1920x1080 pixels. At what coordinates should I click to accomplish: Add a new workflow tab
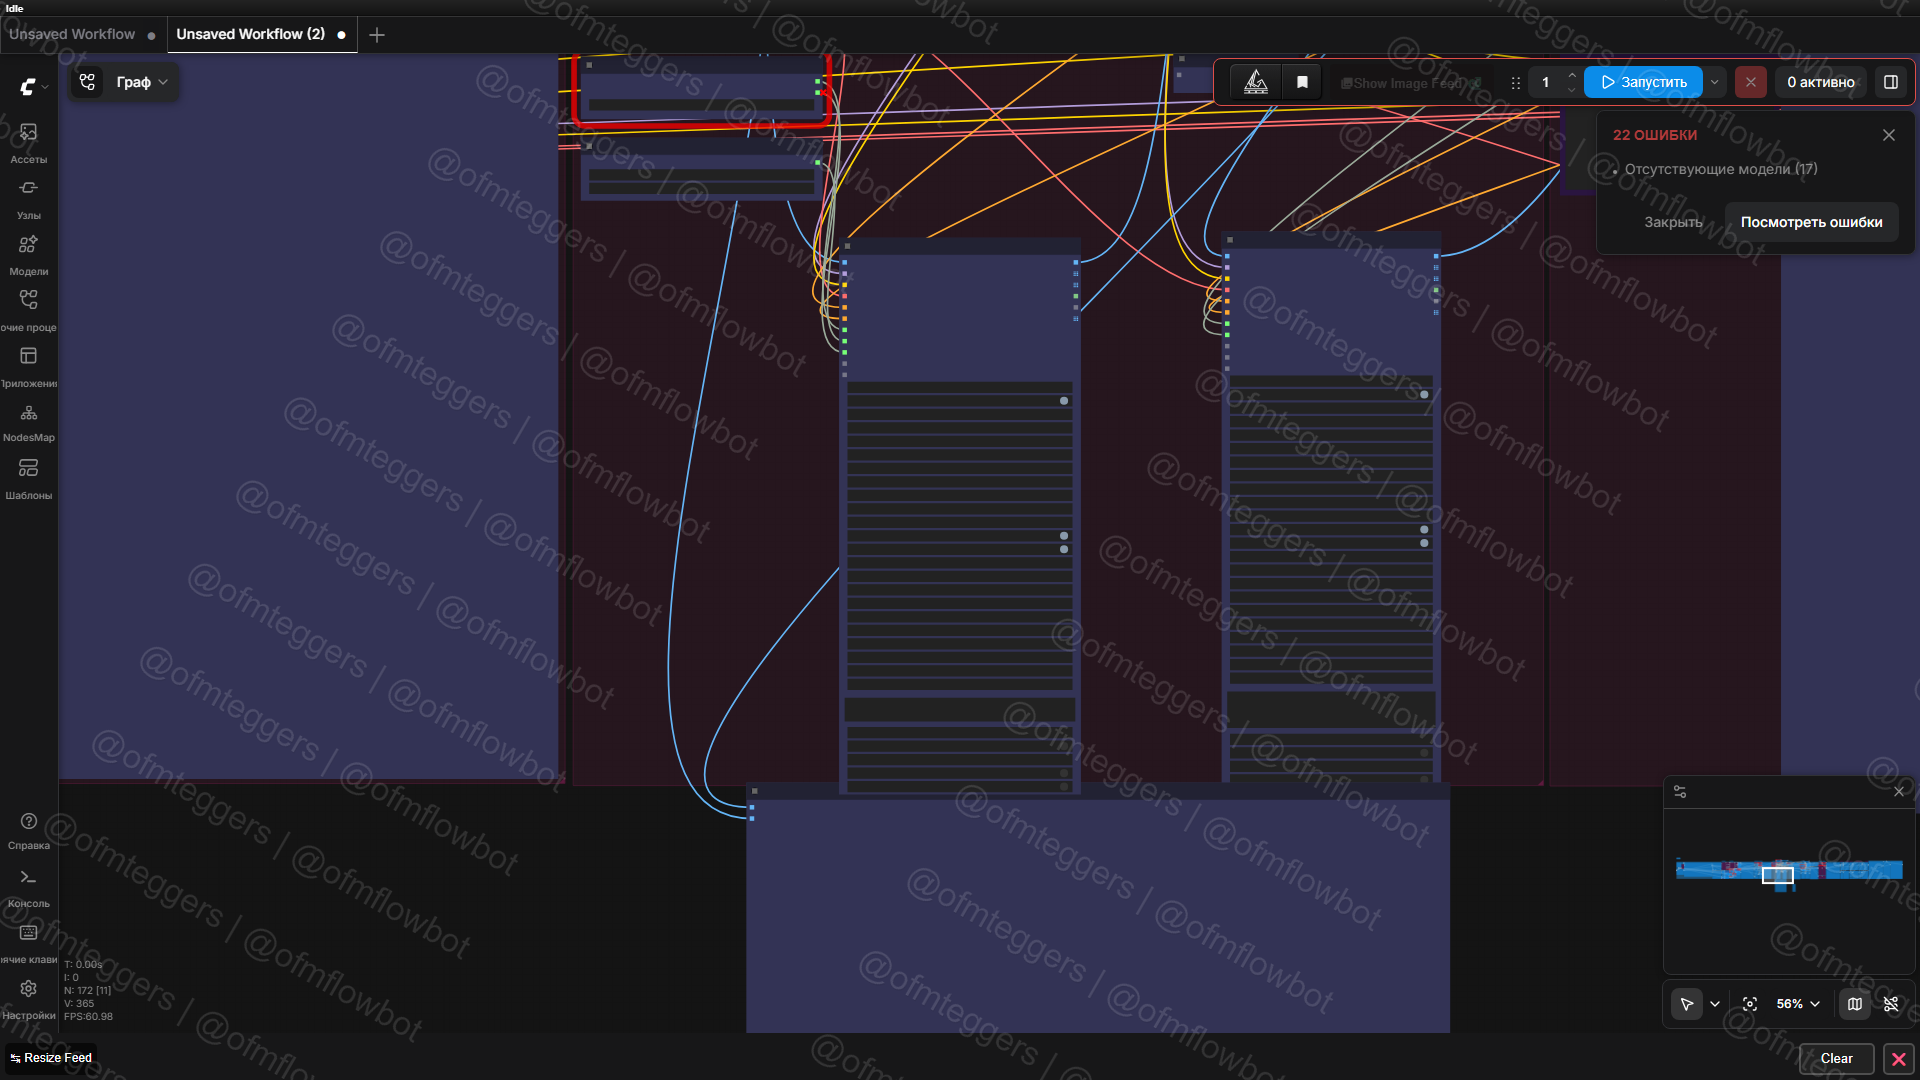[x=377, y=35]
